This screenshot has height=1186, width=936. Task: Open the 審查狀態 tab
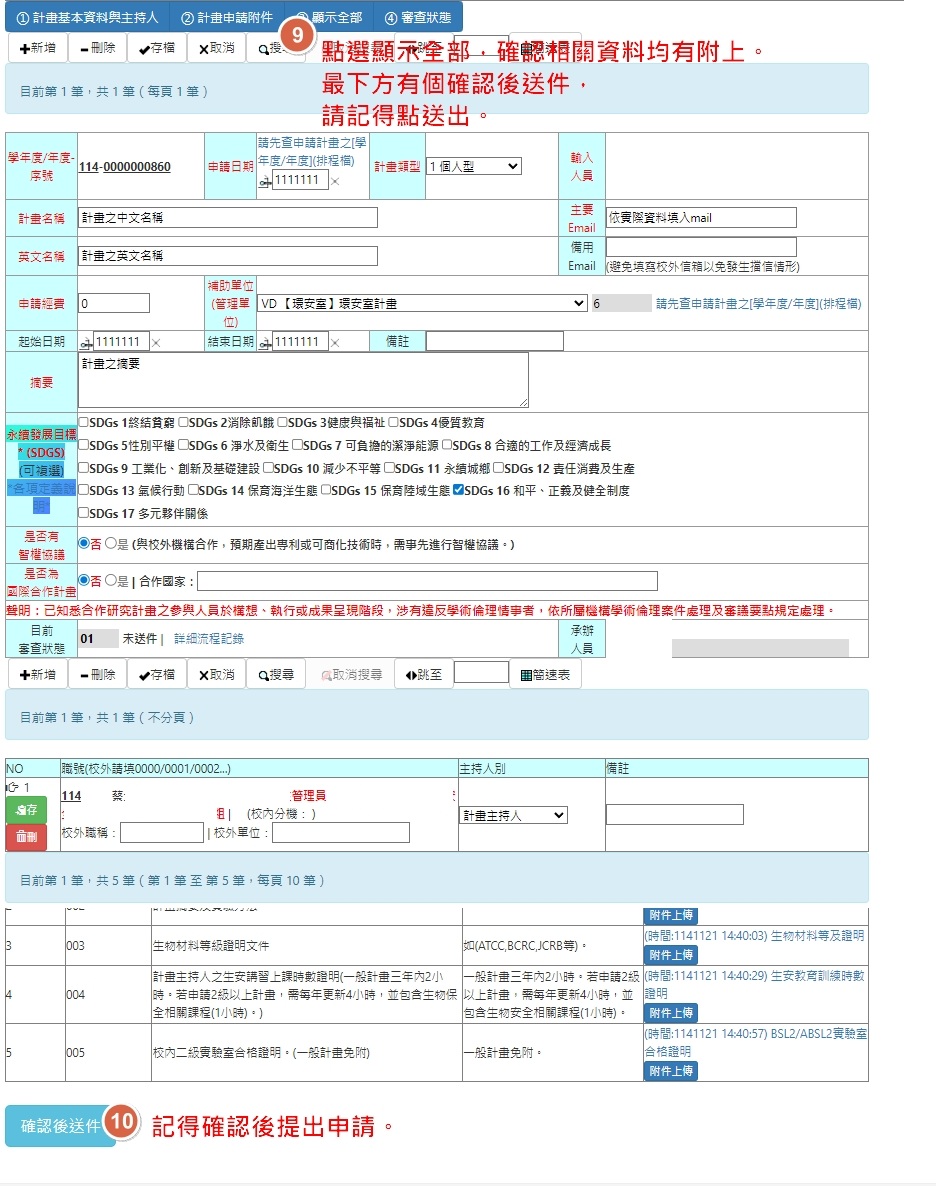tap(417, 17)
